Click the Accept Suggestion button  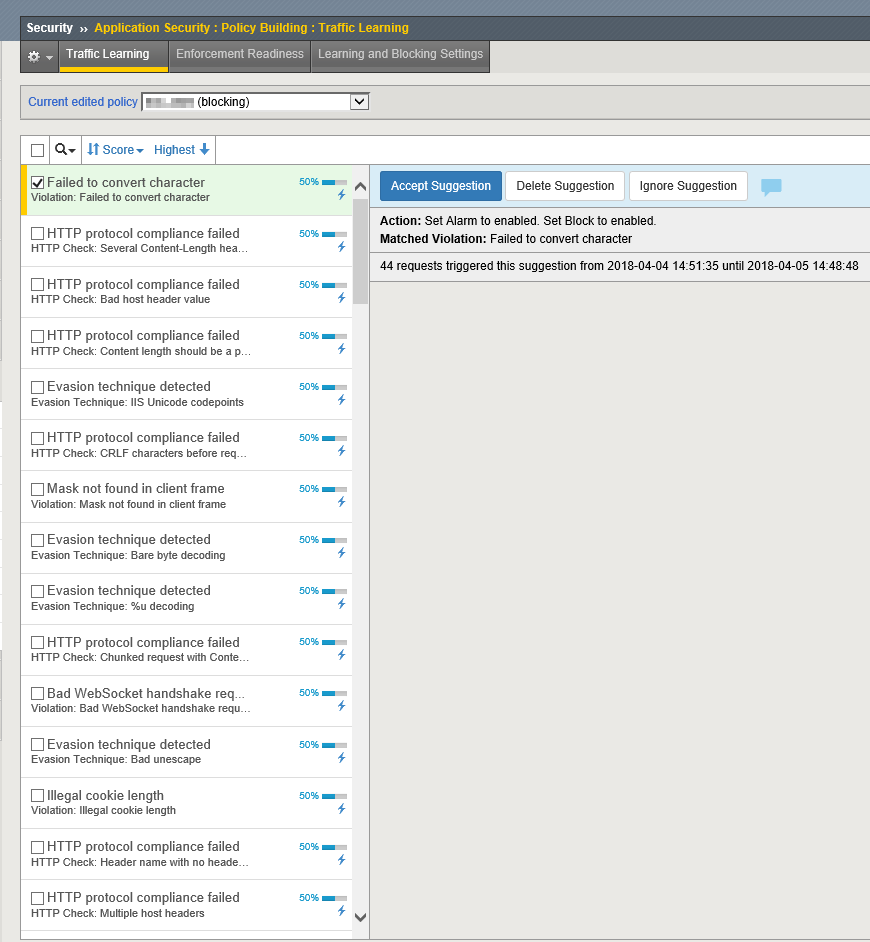pyautogui.click(x=440, y=186)
